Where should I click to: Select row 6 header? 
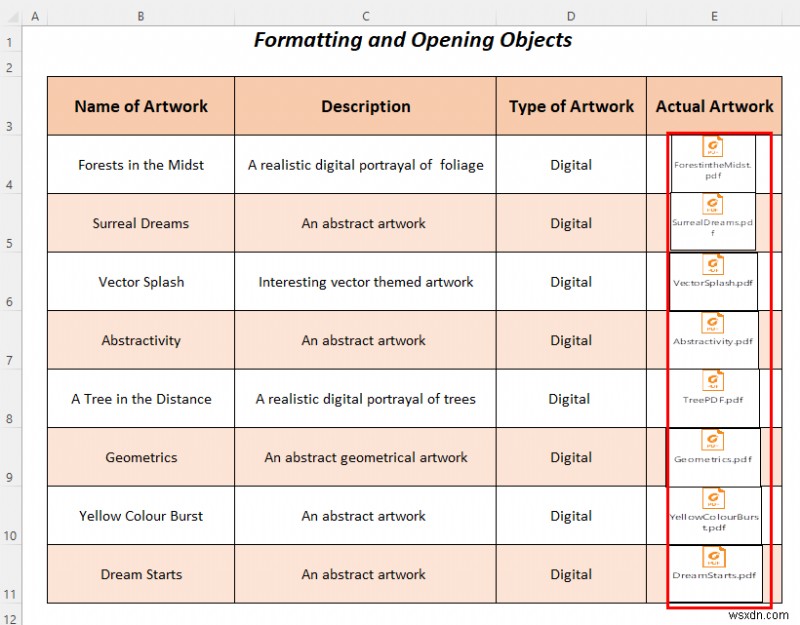[11, 282]
